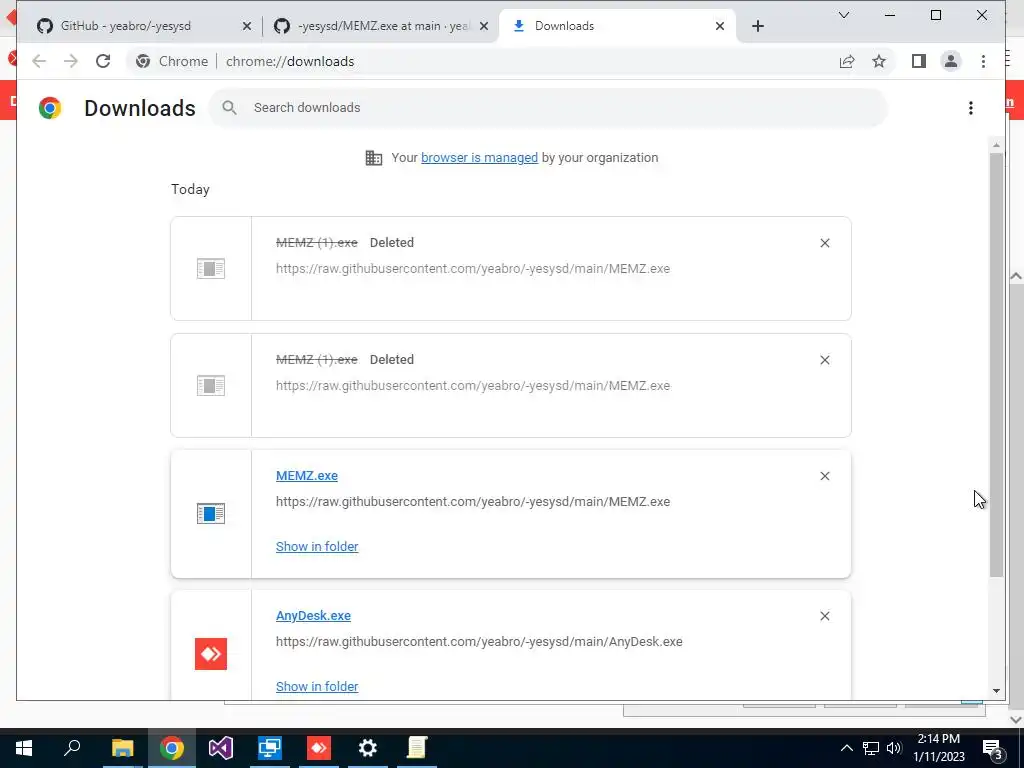
Task: Click the scrollbar down arrow
Action: click(996, 691)
